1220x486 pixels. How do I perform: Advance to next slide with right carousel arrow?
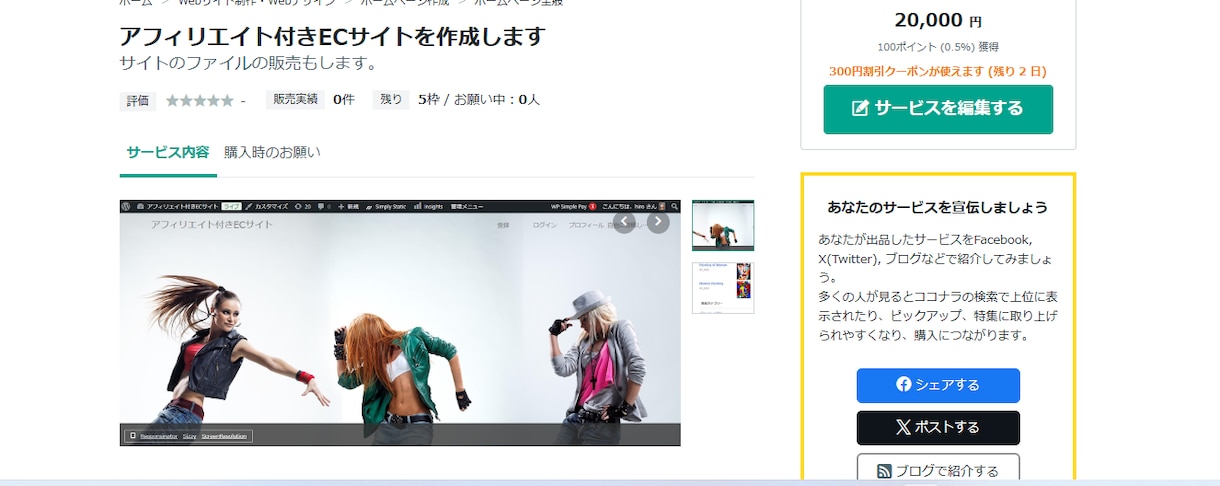click(x=657, y=222)
